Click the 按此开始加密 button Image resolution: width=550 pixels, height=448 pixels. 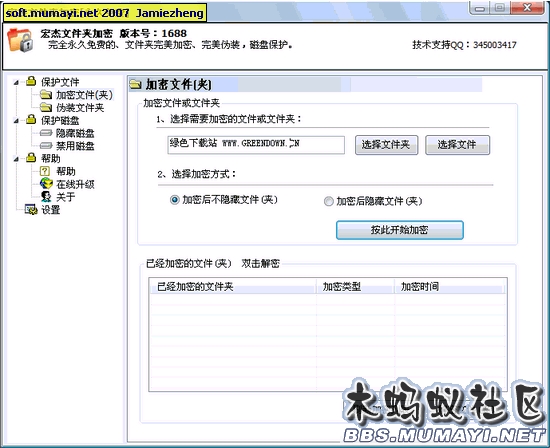(400, 230)
